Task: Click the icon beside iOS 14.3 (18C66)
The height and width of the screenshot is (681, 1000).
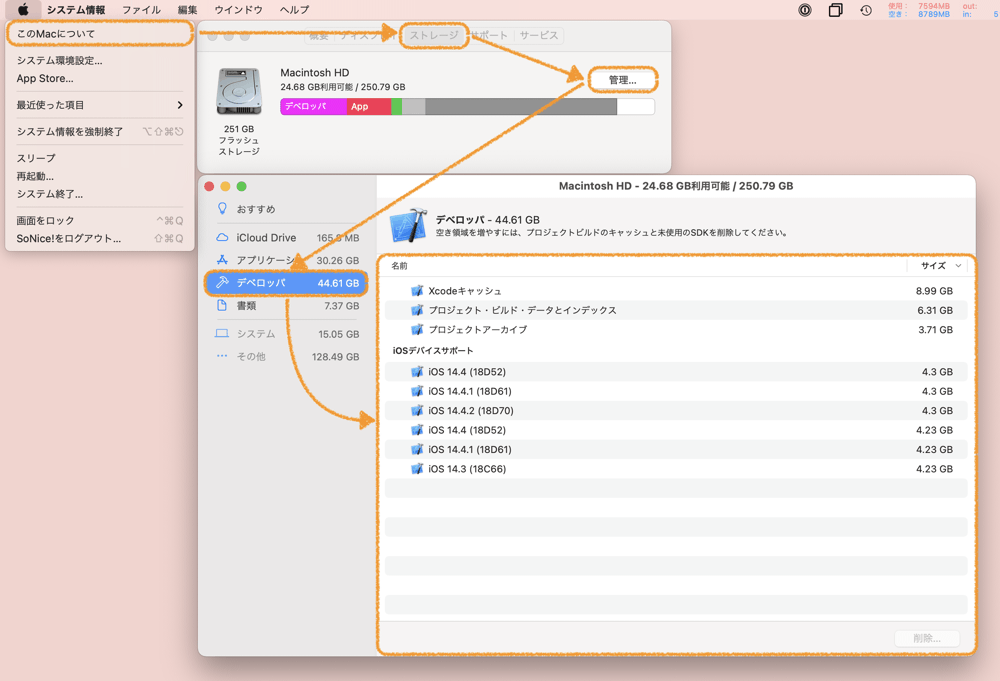Action: click(417, 469)
